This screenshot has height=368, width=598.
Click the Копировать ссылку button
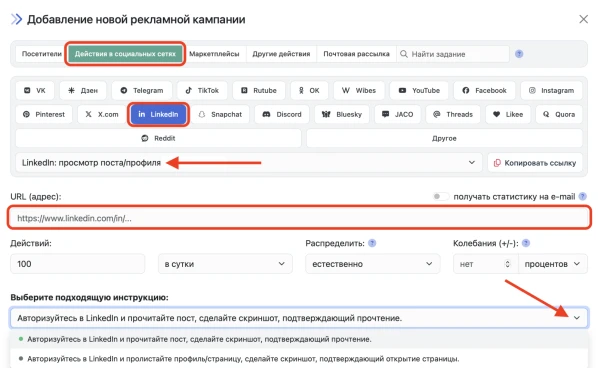535,163
